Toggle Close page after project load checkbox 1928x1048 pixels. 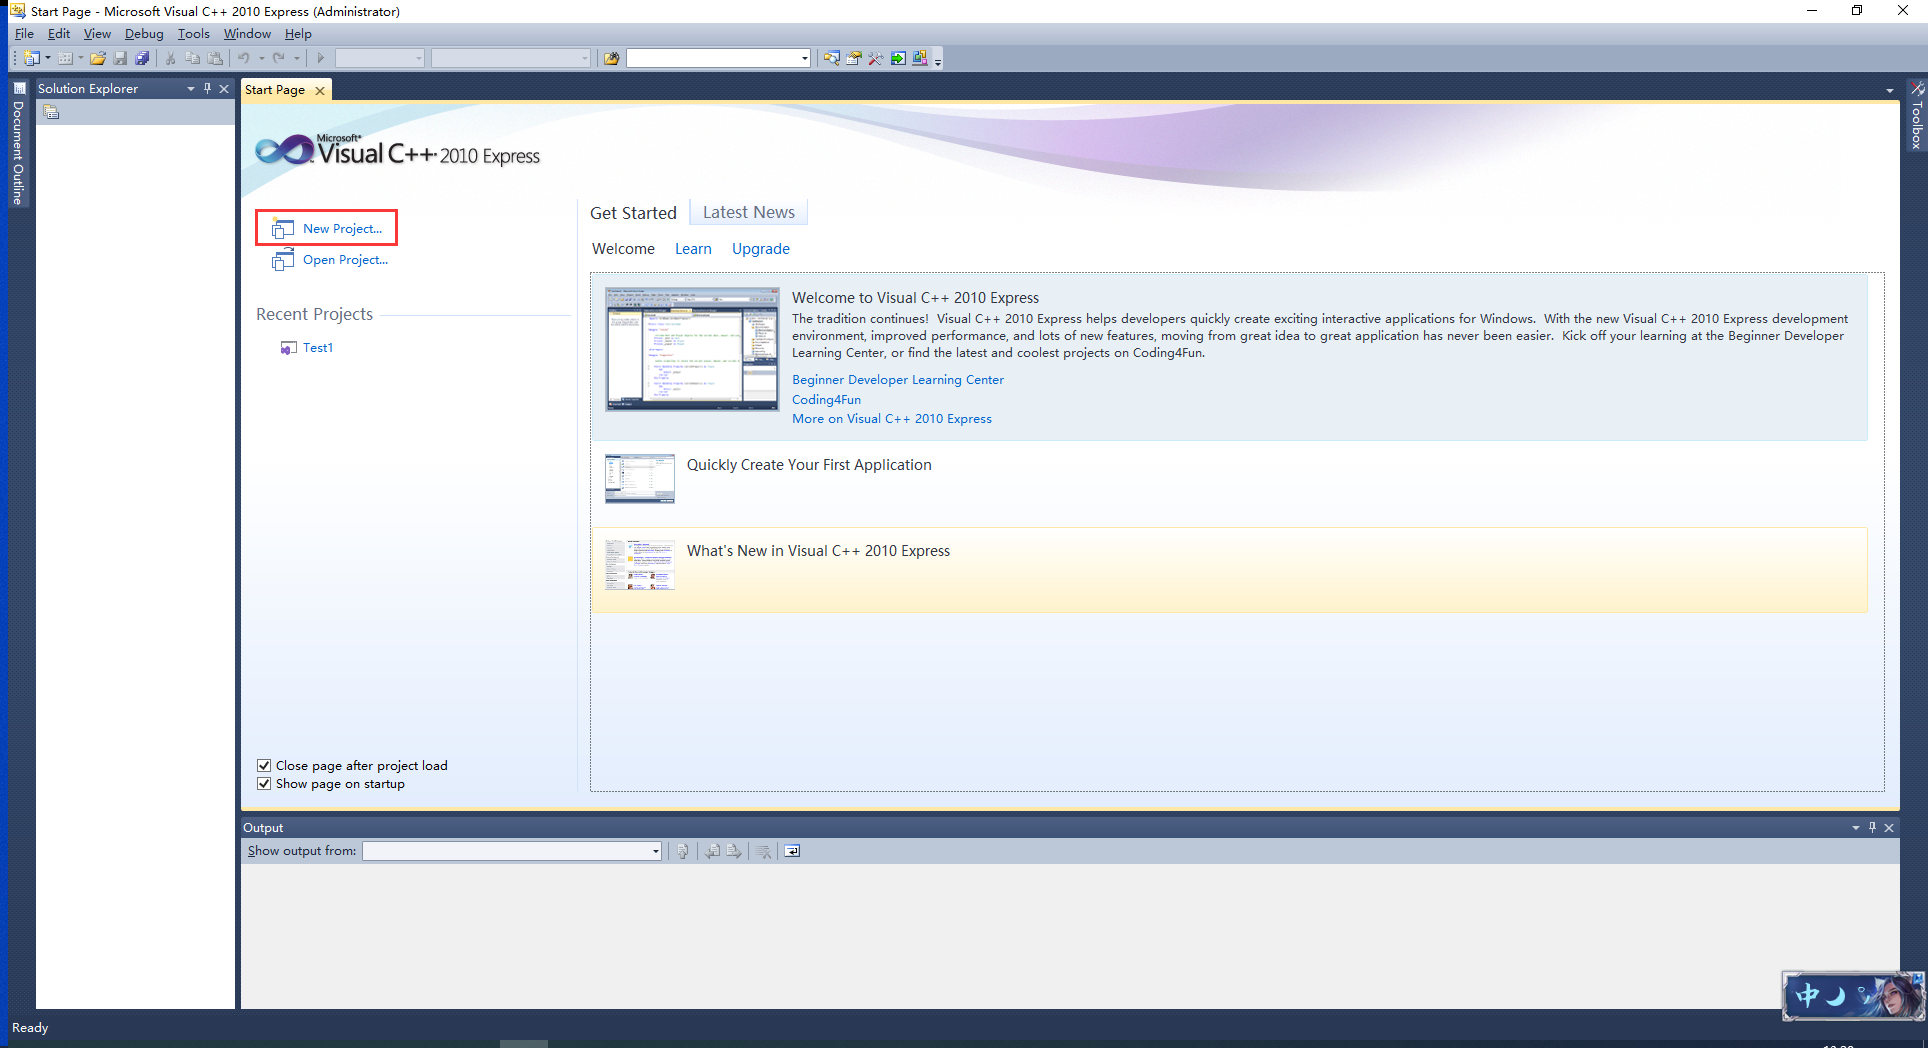tap(264, 766)
